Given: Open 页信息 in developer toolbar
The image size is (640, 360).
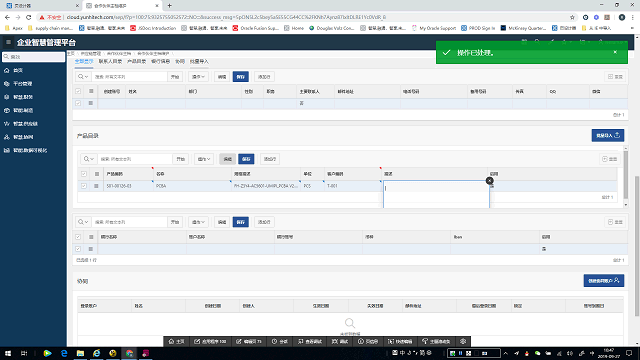Looking at the screenshot, I should [368, 341].
